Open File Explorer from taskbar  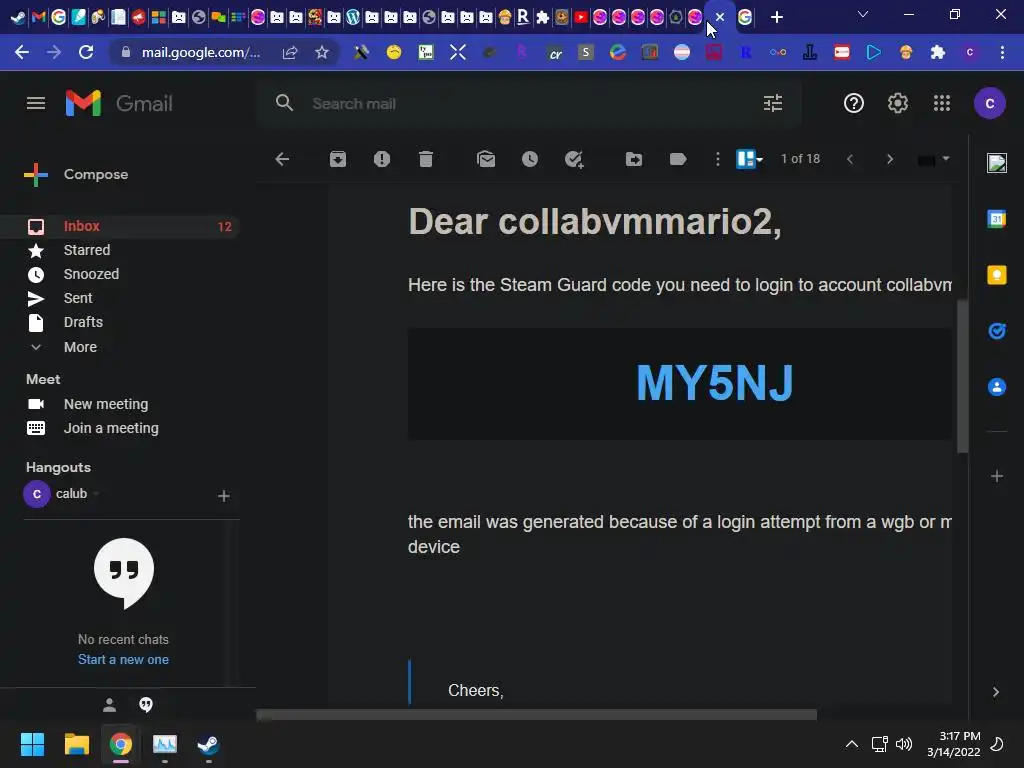pos(76,744)
